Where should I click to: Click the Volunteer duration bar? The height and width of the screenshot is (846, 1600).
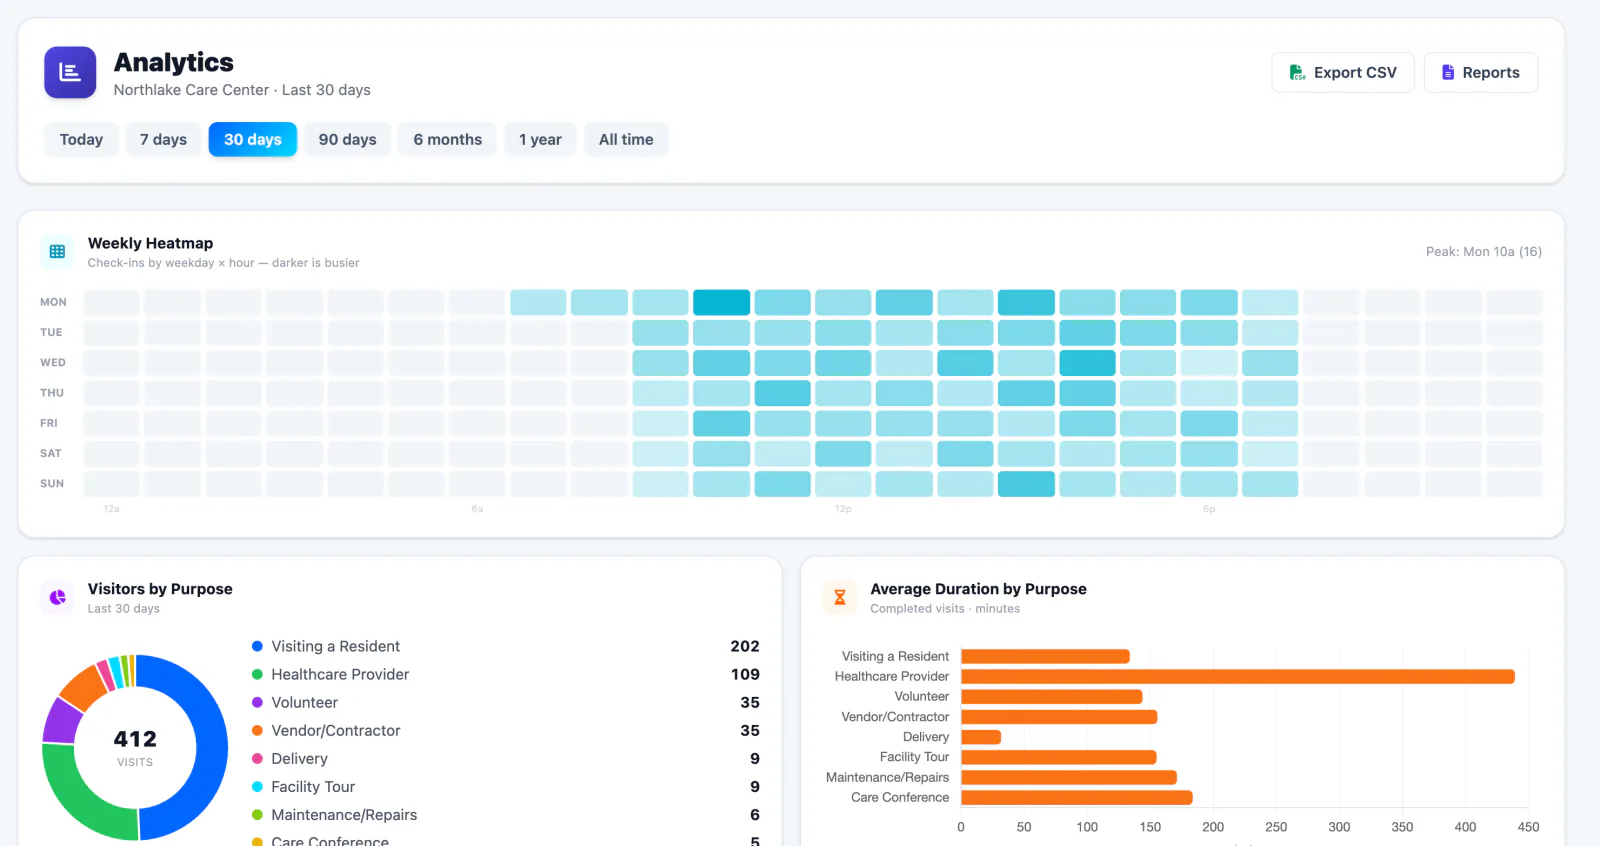pos(1052,696)
